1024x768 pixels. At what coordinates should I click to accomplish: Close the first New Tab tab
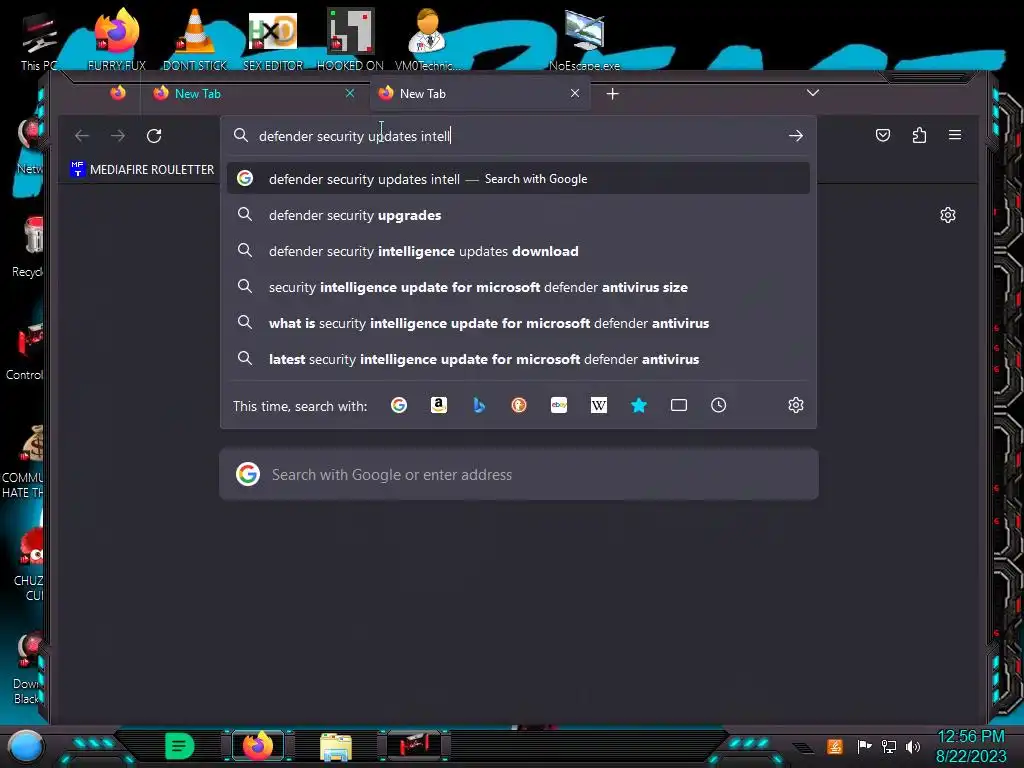coord(350,93)
